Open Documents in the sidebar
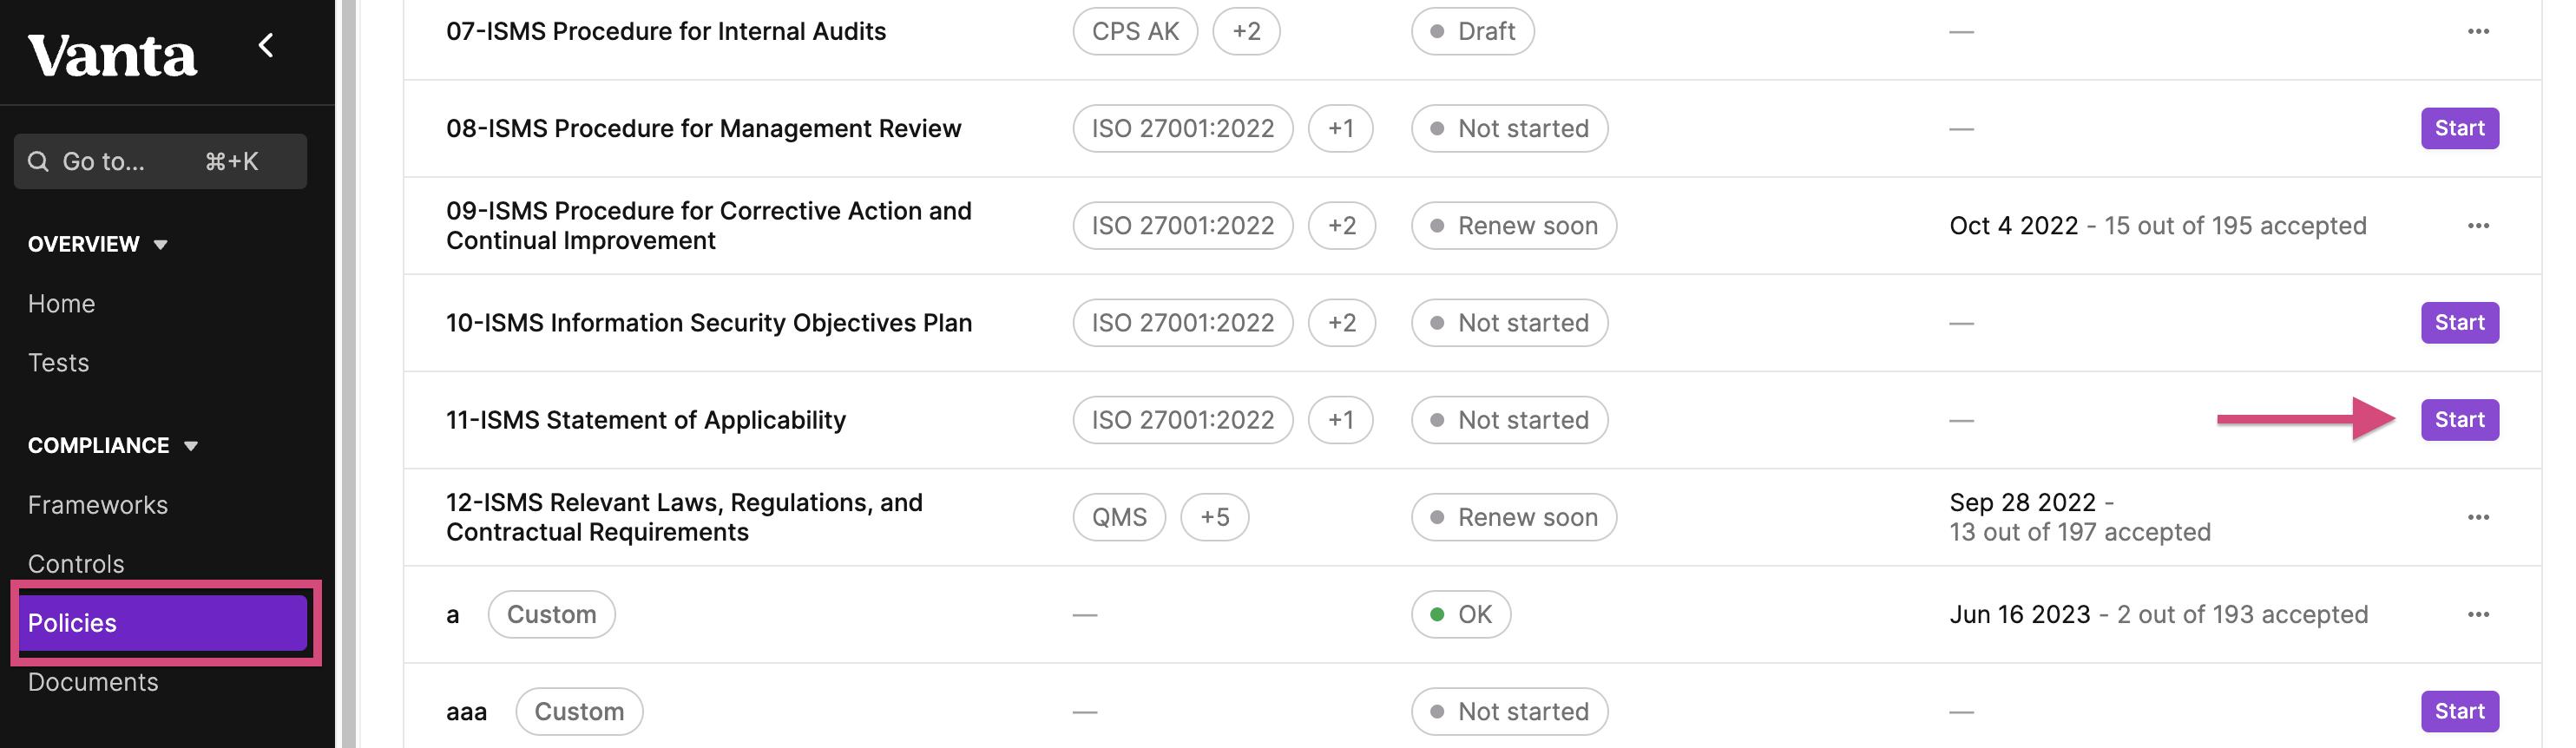2576x748 pixels. coord(93,682)
